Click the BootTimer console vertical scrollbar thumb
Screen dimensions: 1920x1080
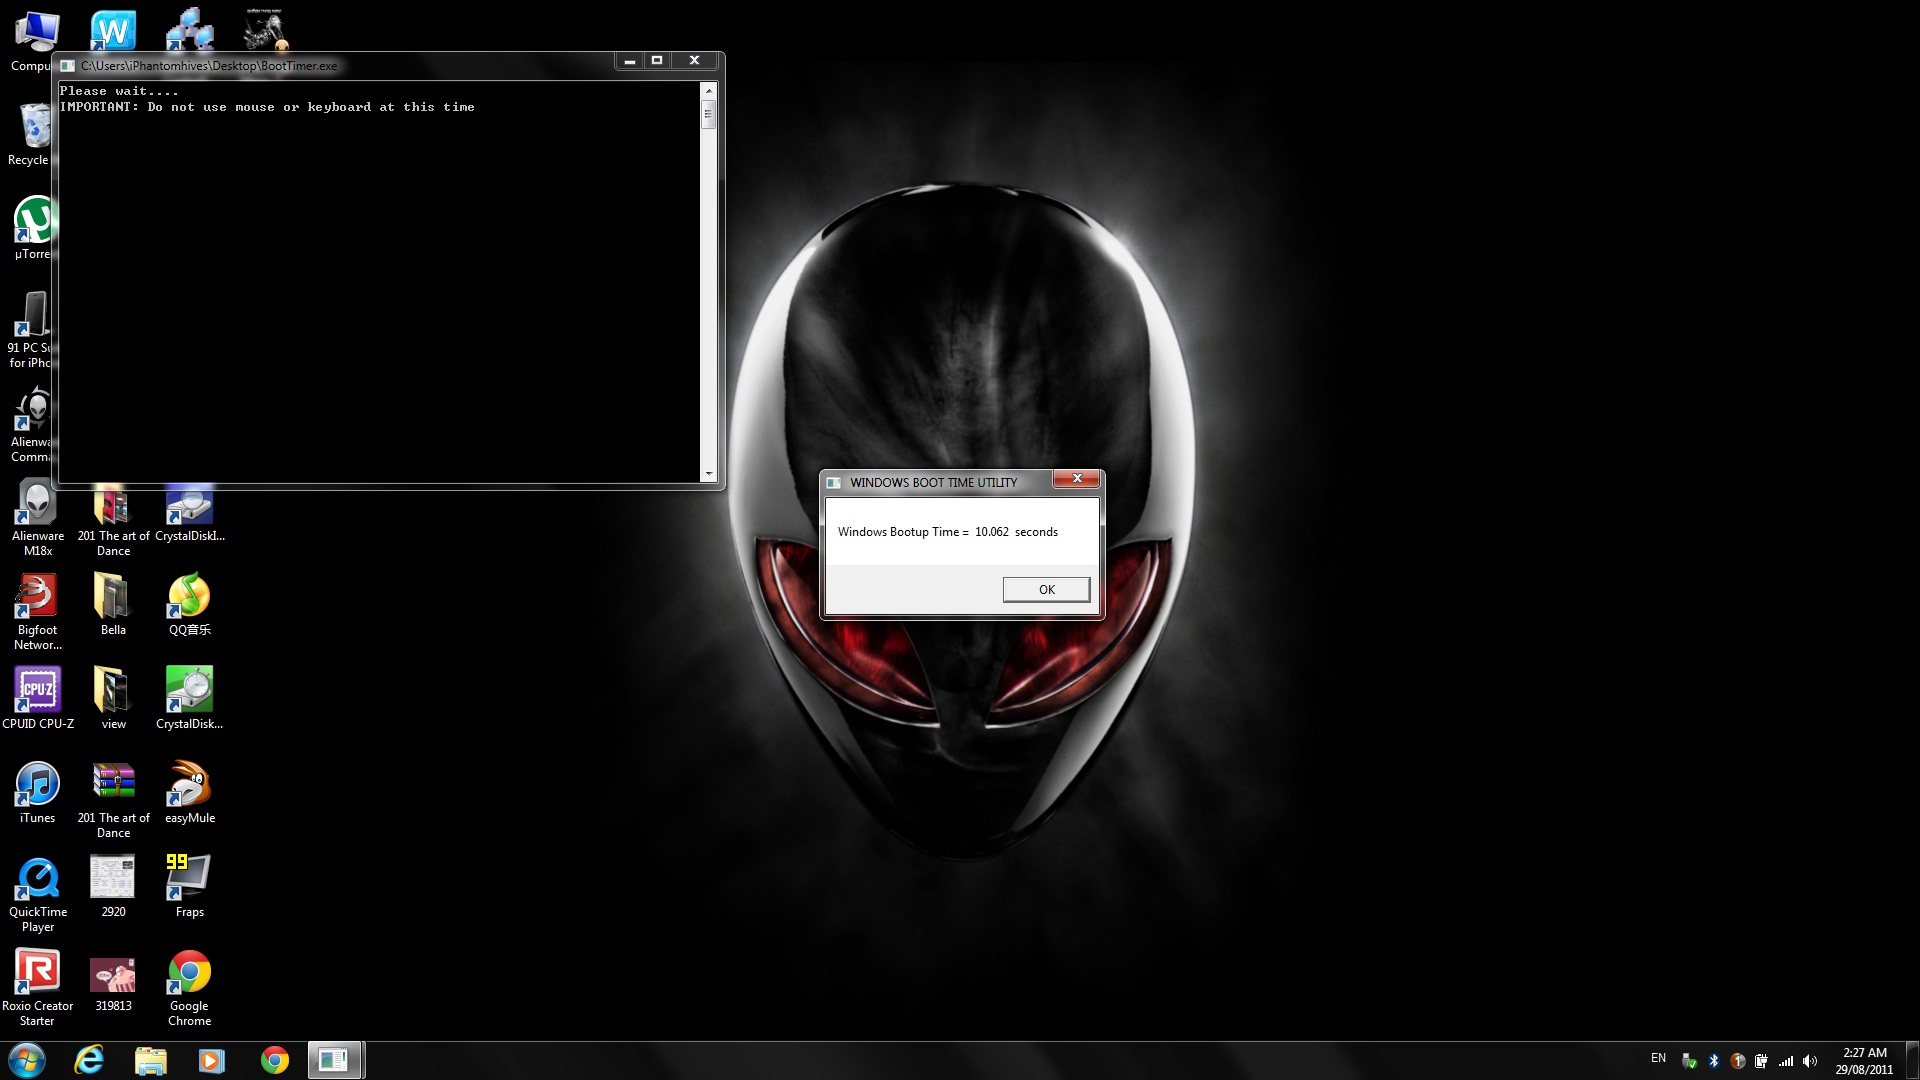pyautogui.click(x=709, y=114)
